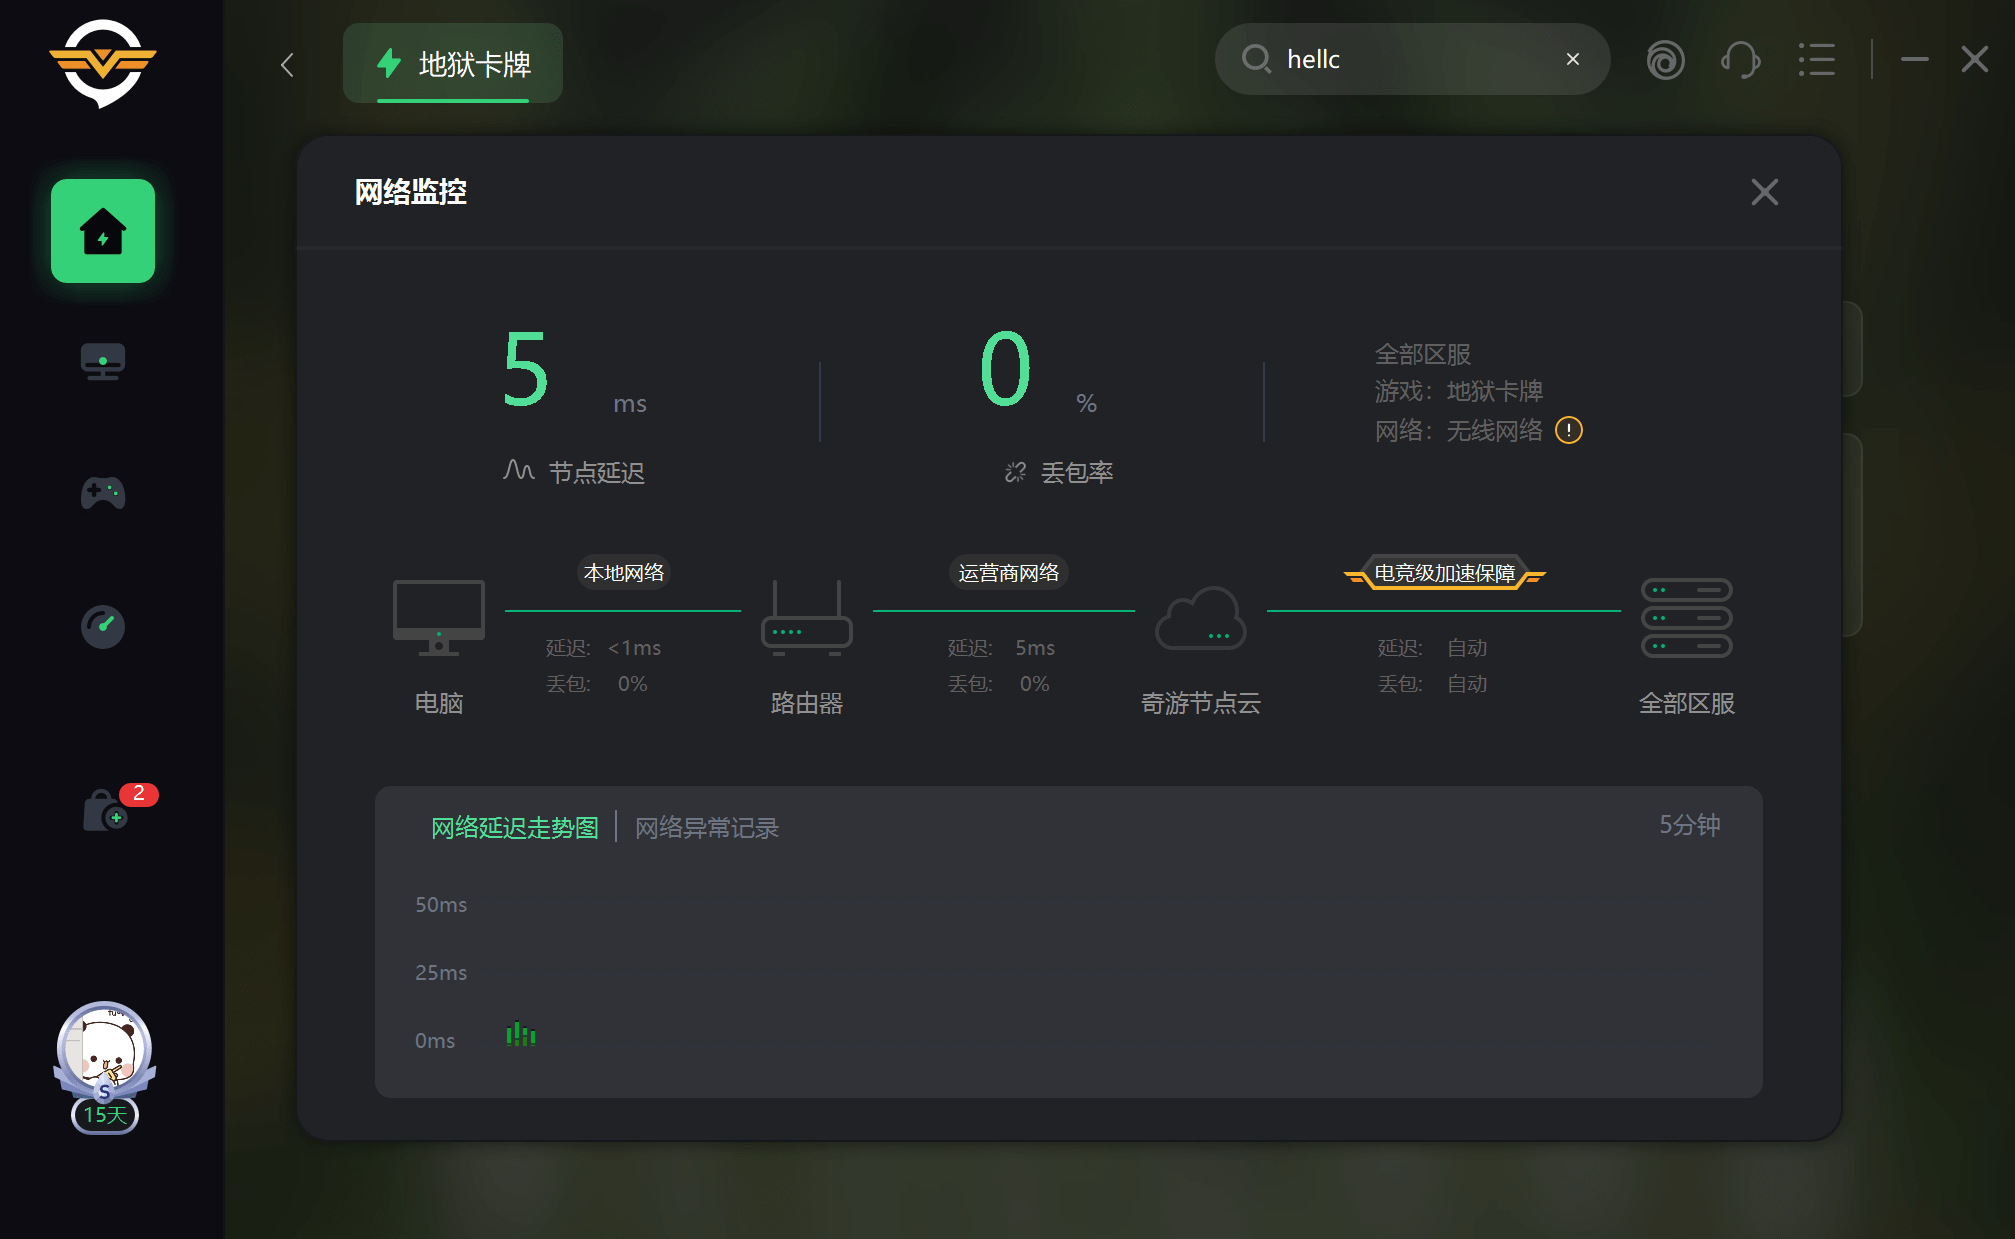
Task: Click the 电脑 computer icon
Action: point(438,618)
